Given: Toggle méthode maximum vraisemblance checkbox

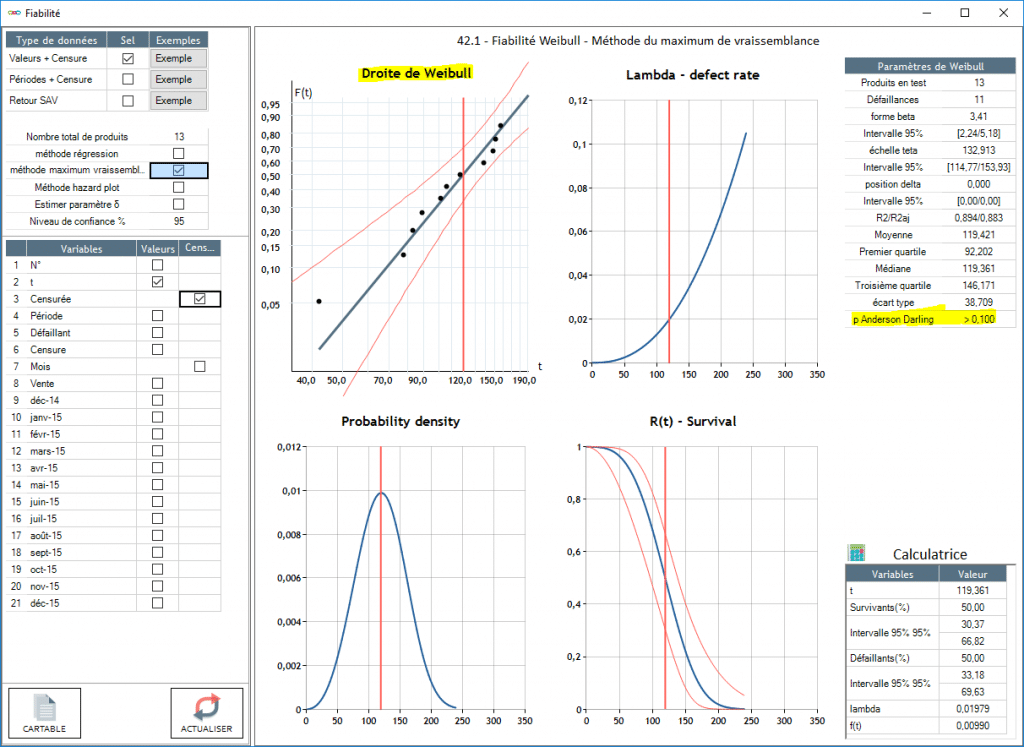Looking at the screenshot, I should click(178, 170).
